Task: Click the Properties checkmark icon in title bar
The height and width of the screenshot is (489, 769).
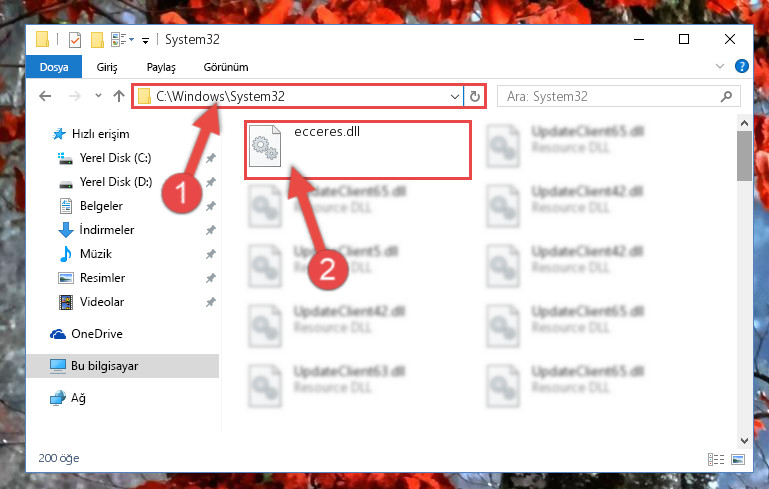Action: [75, 40]
